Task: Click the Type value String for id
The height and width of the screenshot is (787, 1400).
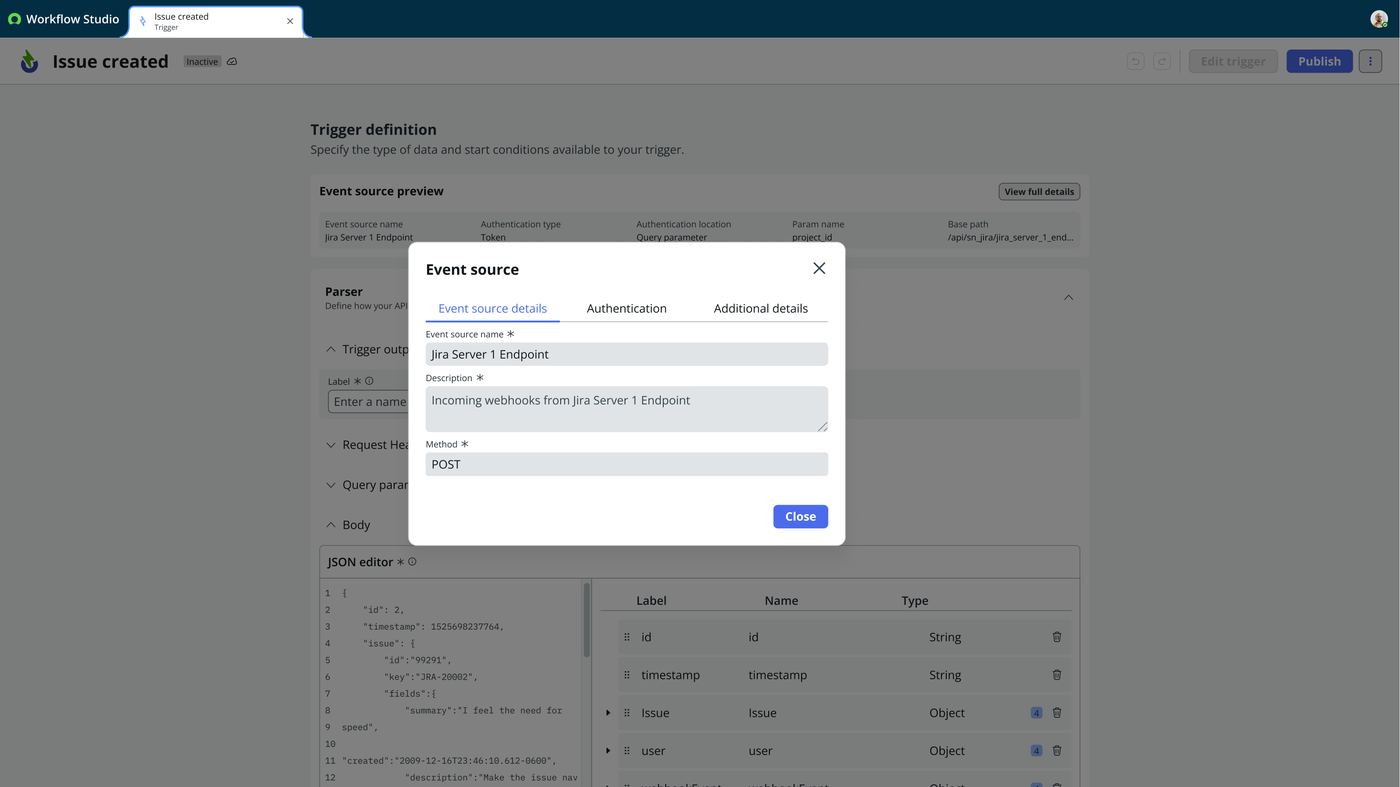Action: point(945,637)
